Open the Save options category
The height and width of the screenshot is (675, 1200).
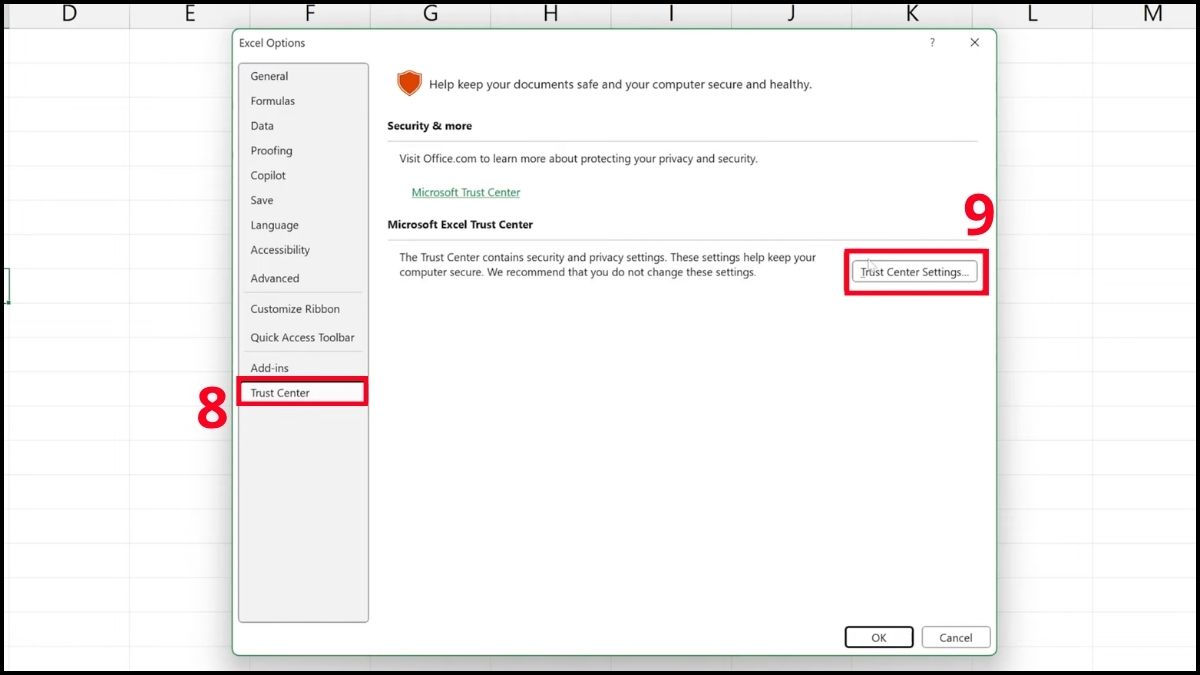[x=303, y=200]
